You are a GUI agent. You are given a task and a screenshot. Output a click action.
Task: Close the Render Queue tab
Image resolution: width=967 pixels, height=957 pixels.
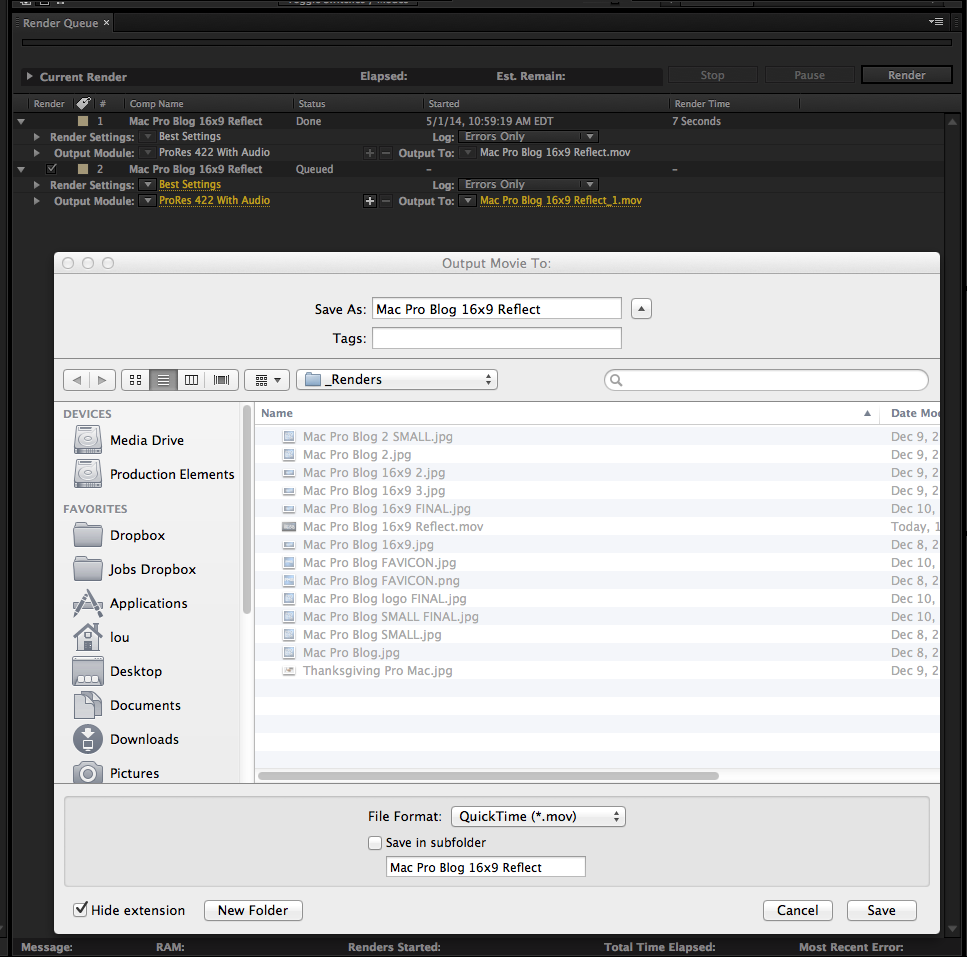(x=106, y=23)
